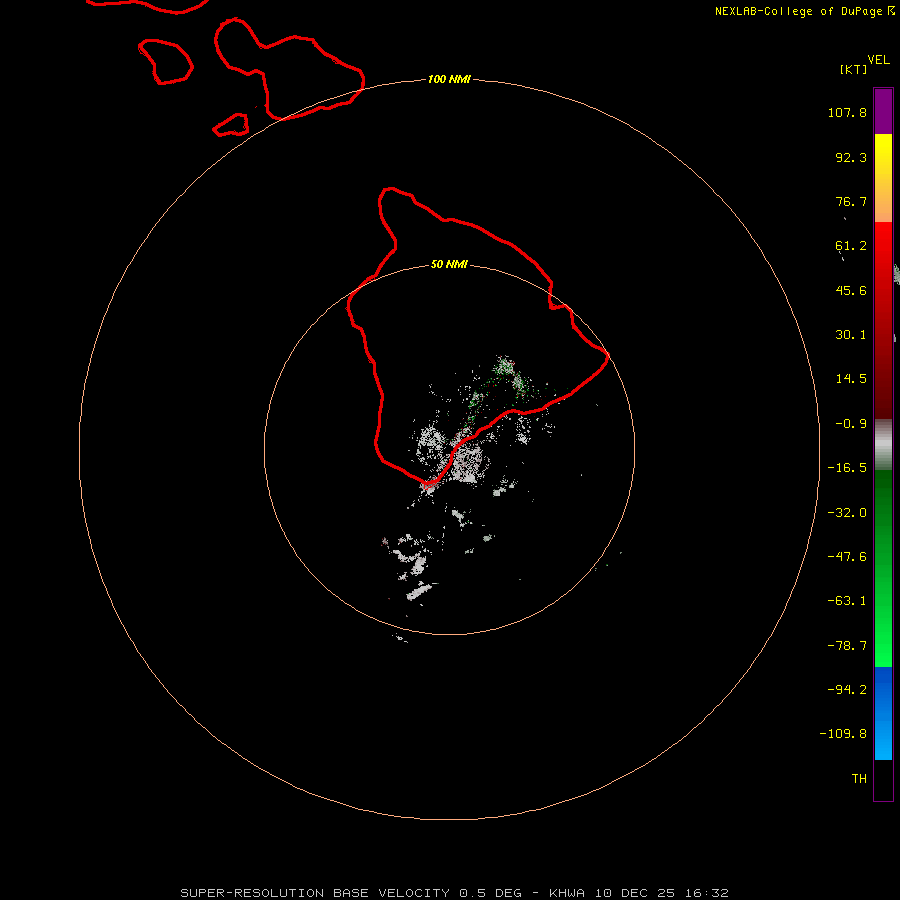
Task: Select the 30.1 velocity scale value
Action: coord(851,335)
